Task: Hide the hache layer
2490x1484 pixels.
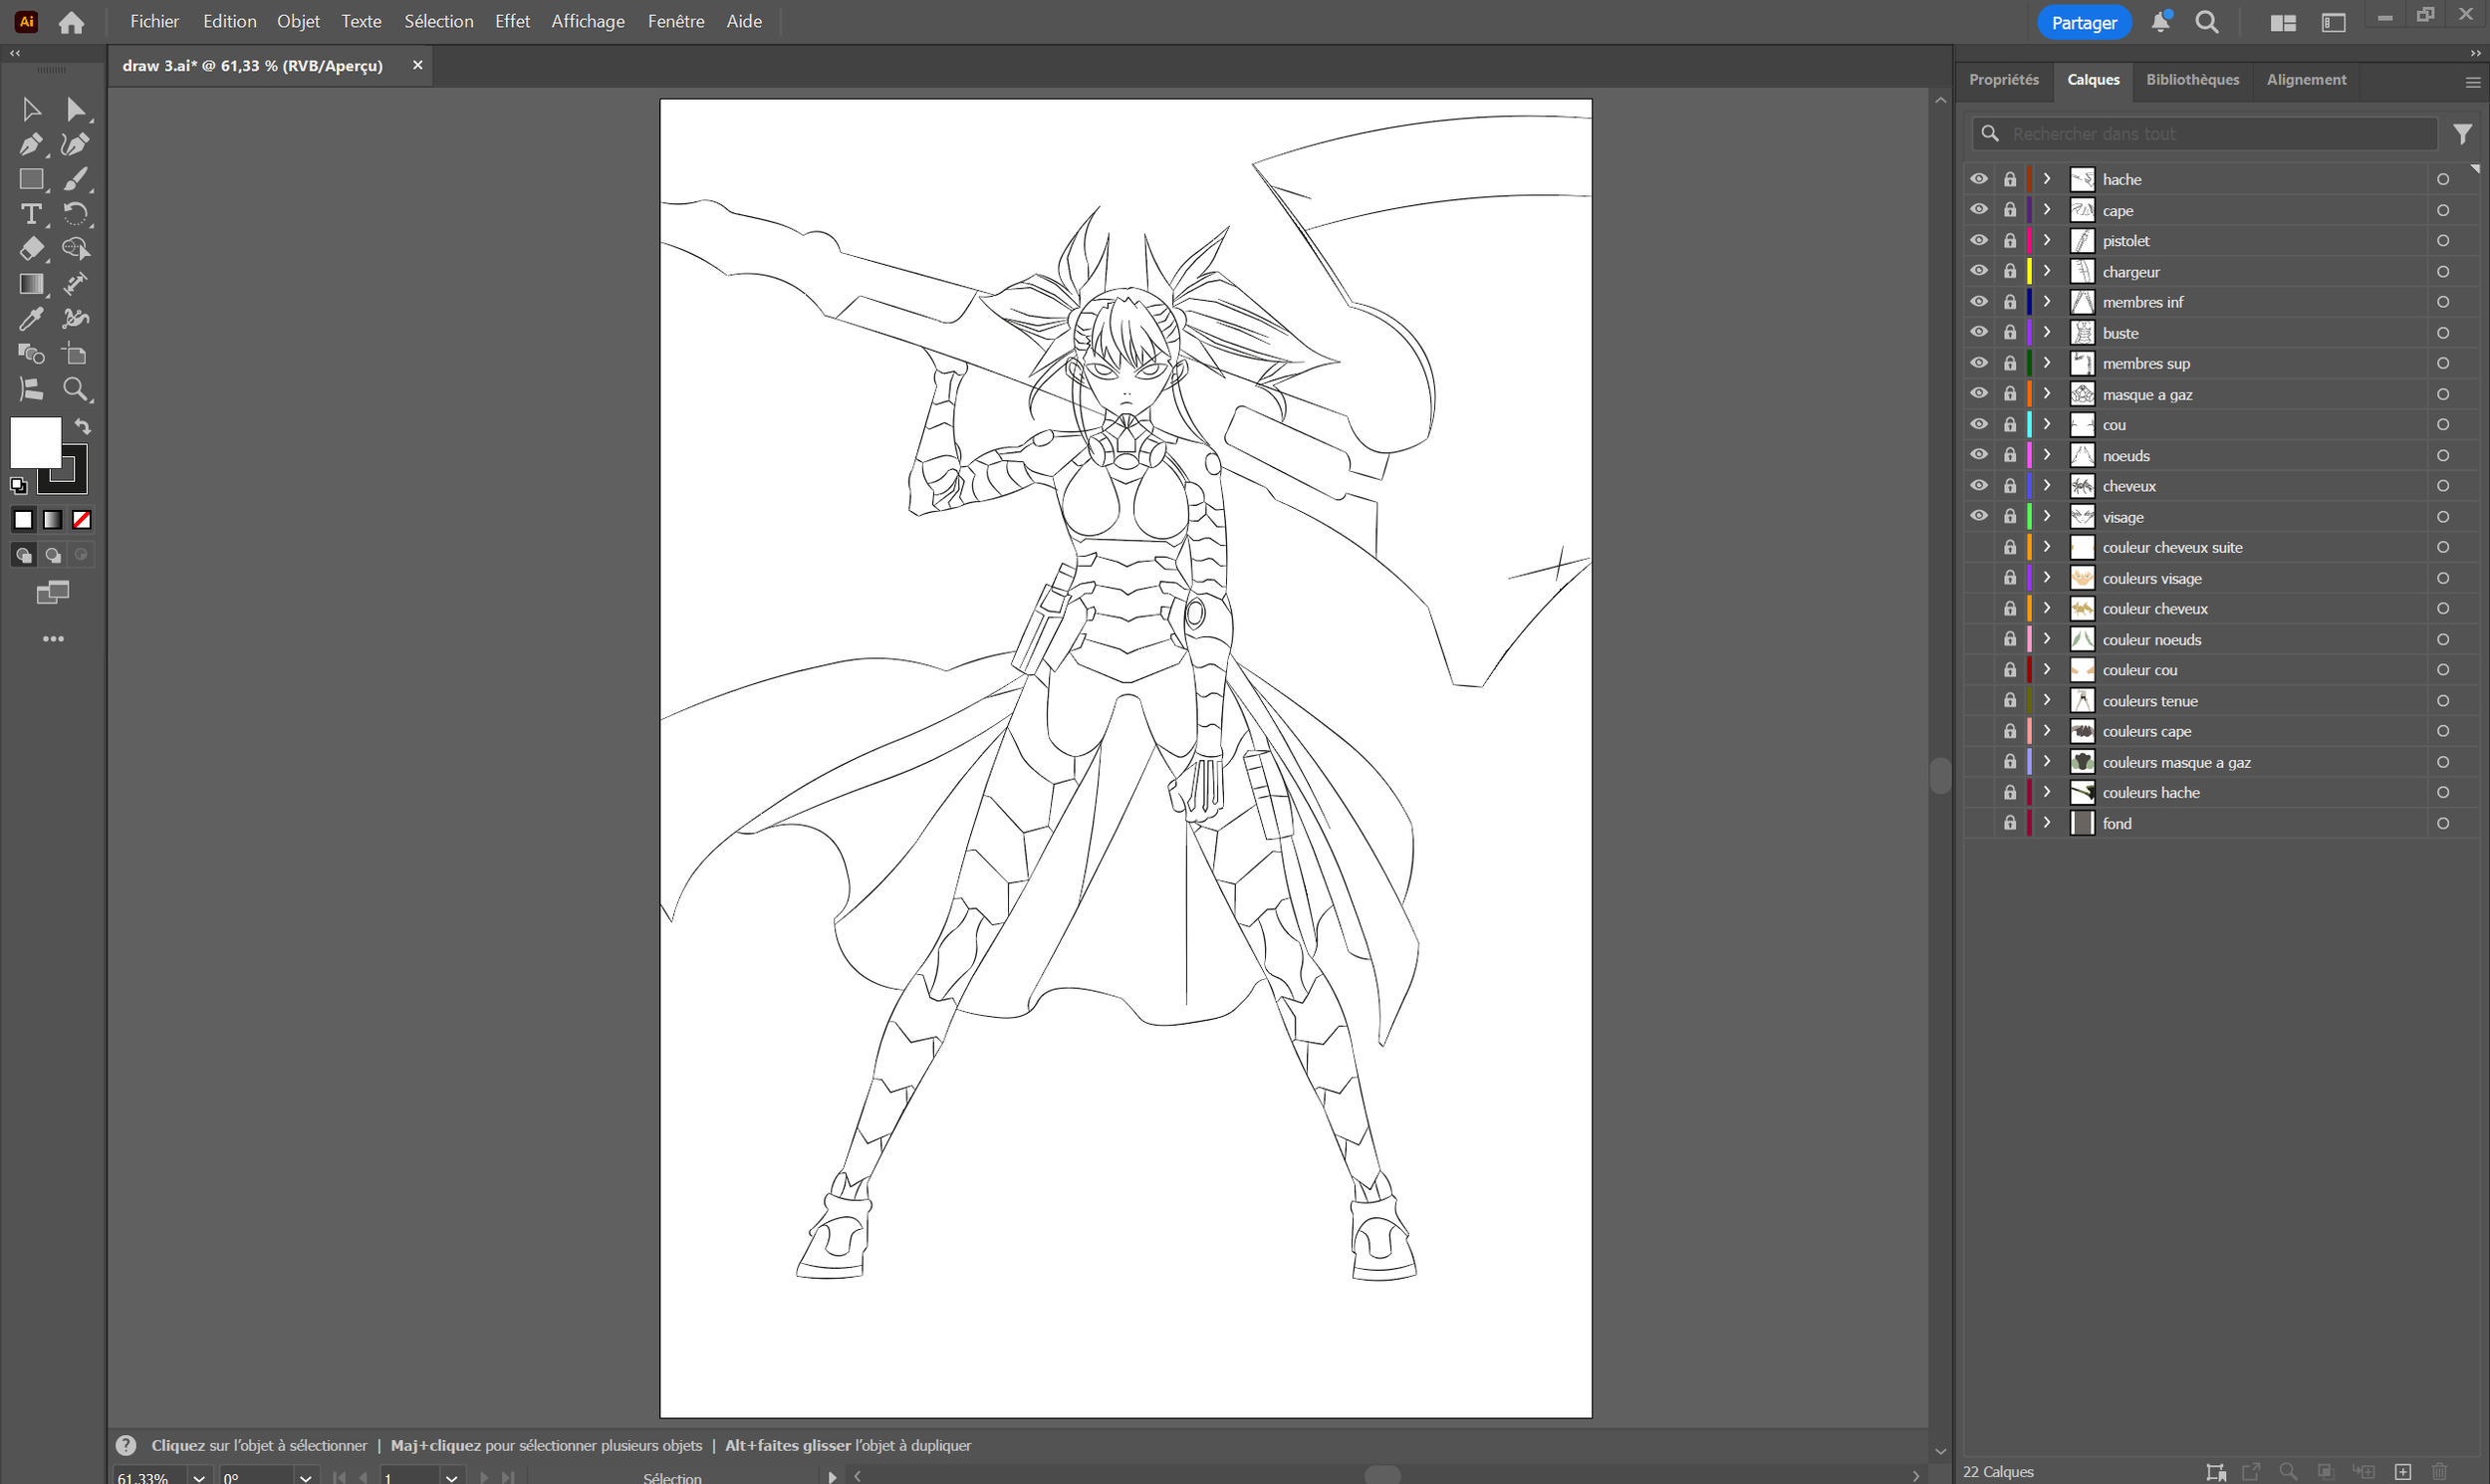Action: tap(1980, 178)
